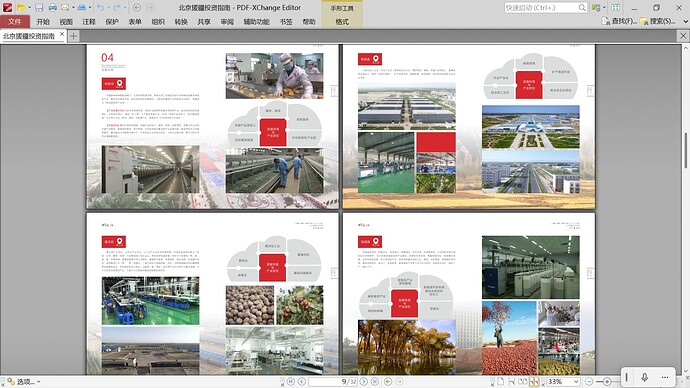Switch to the 组织 ribbon tab
The image size is (690, 388).
(x=158, y=22)
